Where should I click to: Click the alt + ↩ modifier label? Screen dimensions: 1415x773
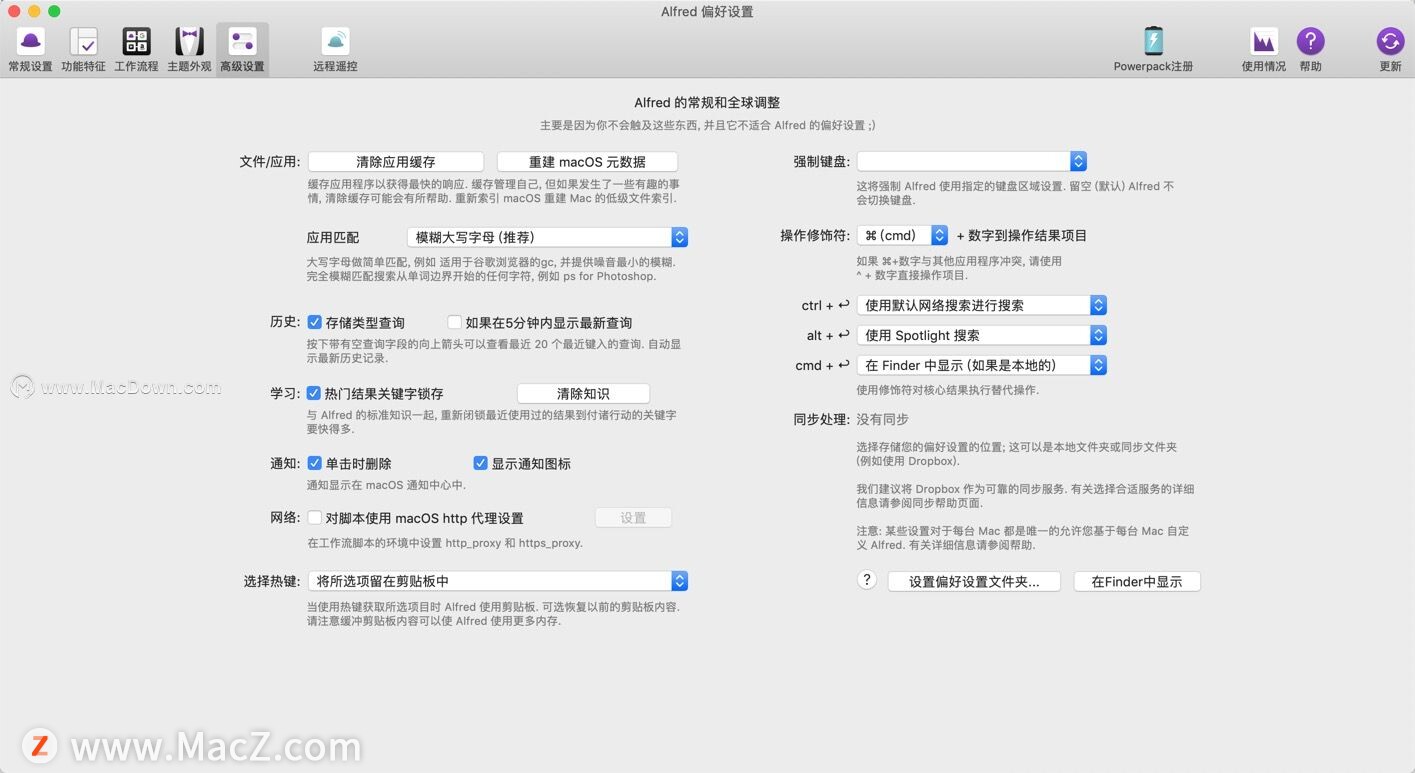point(828,336)
